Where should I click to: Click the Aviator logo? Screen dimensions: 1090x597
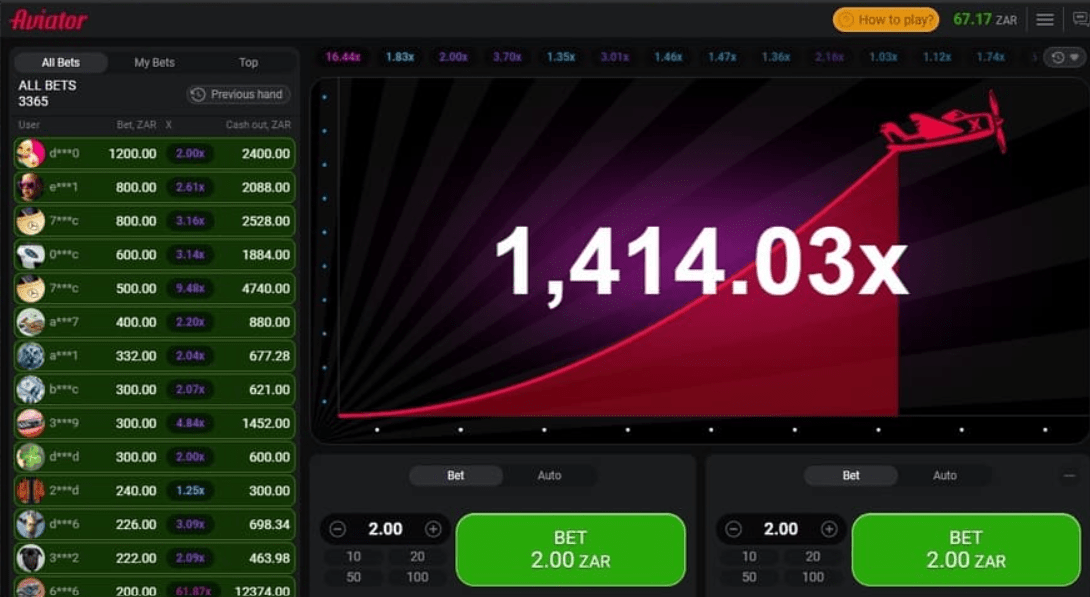49,20
